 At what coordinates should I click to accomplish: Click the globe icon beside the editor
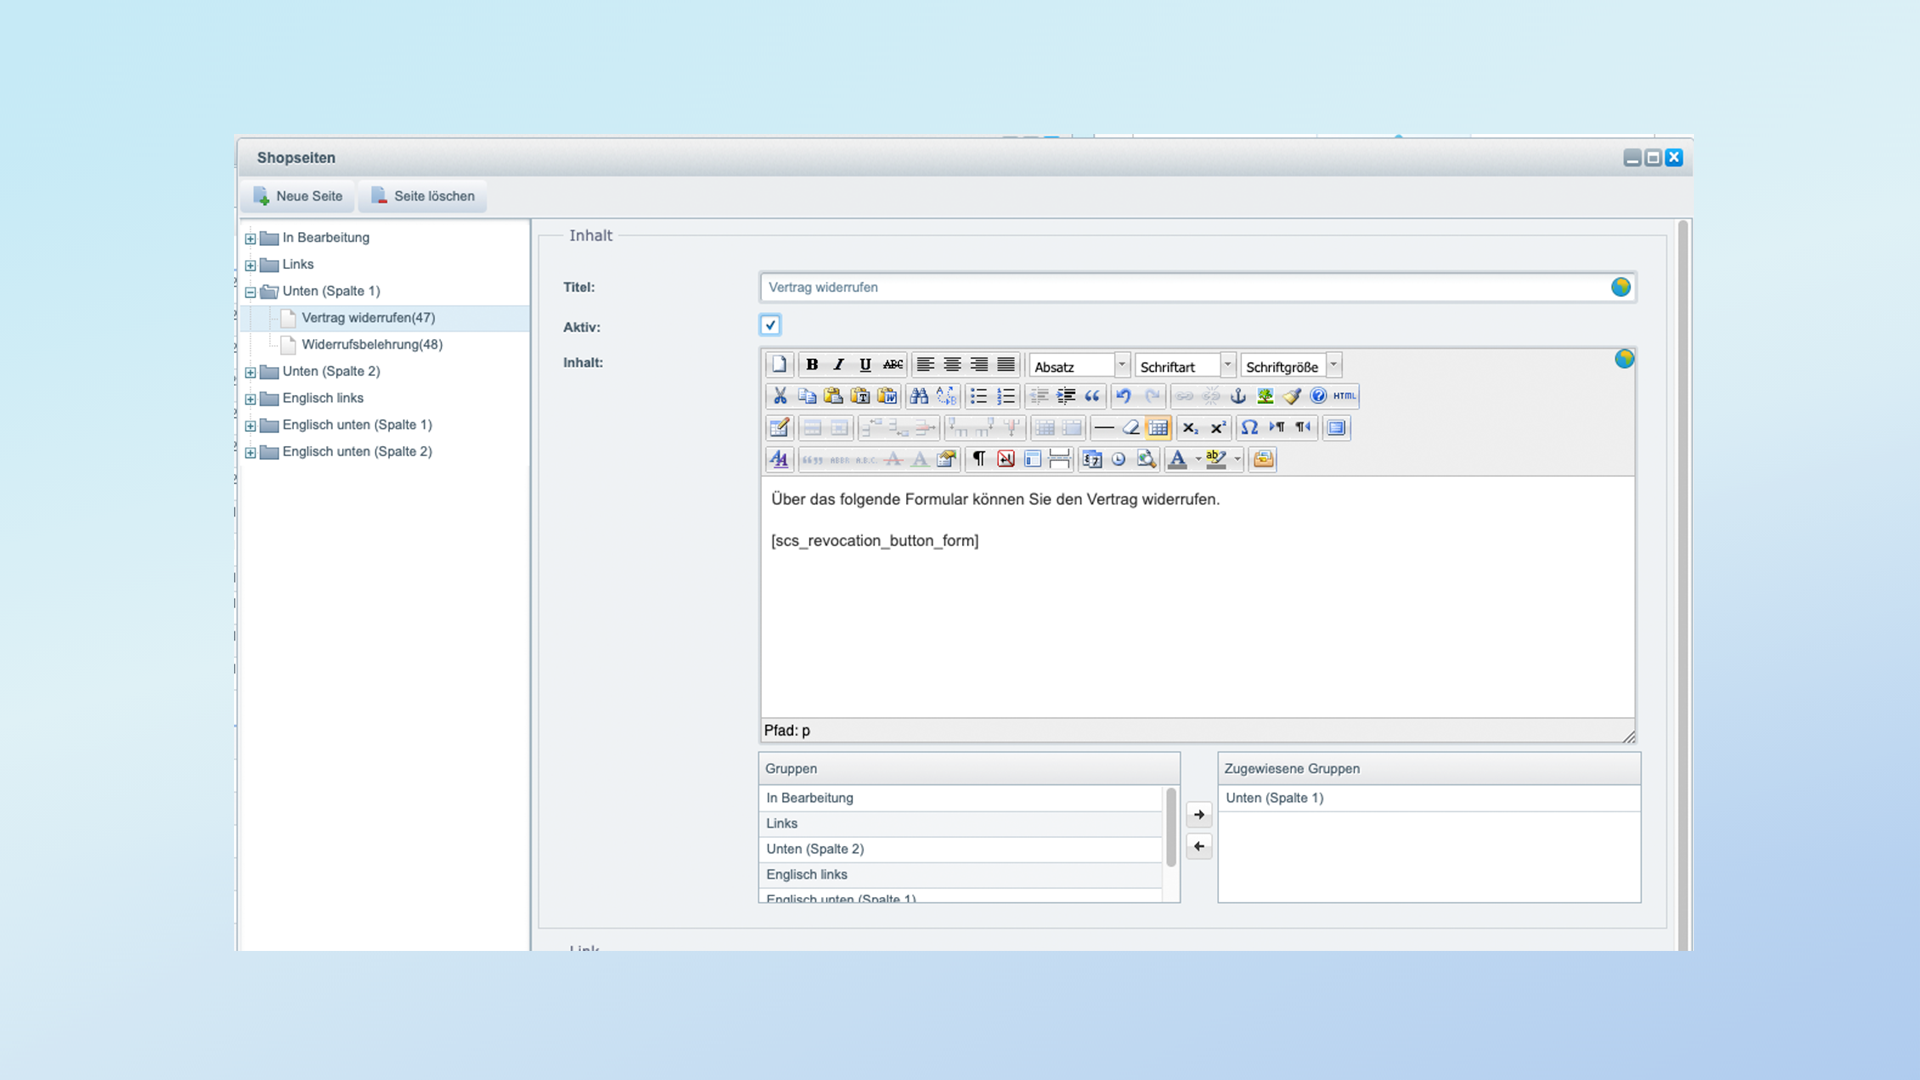[1624, 359]
